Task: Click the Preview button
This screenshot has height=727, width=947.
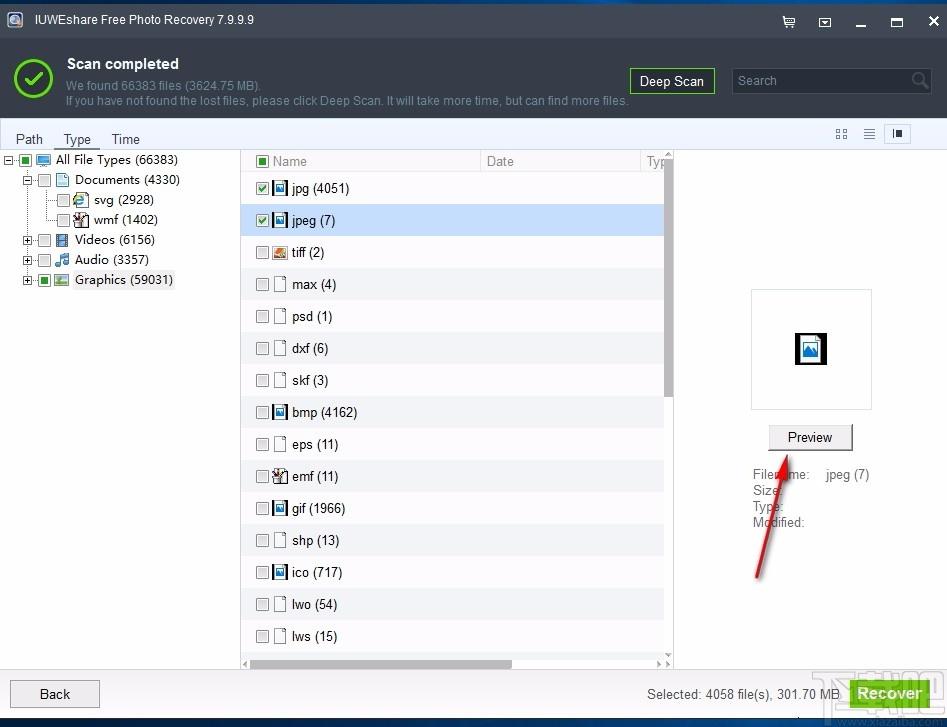Action: tap(810, 437)
